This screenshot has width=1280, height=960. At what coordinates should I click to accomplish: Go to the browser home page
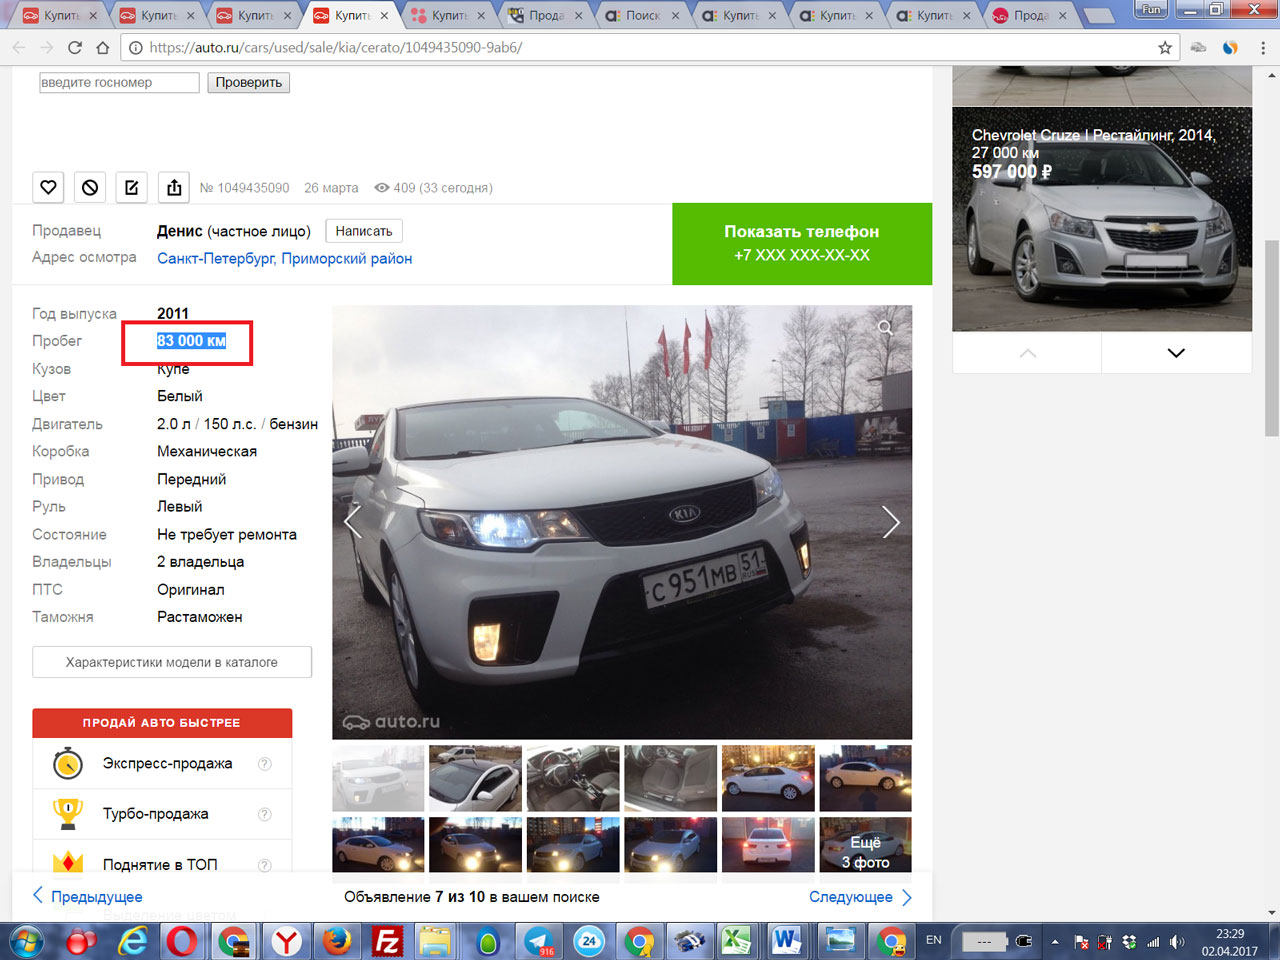point(103,47)
